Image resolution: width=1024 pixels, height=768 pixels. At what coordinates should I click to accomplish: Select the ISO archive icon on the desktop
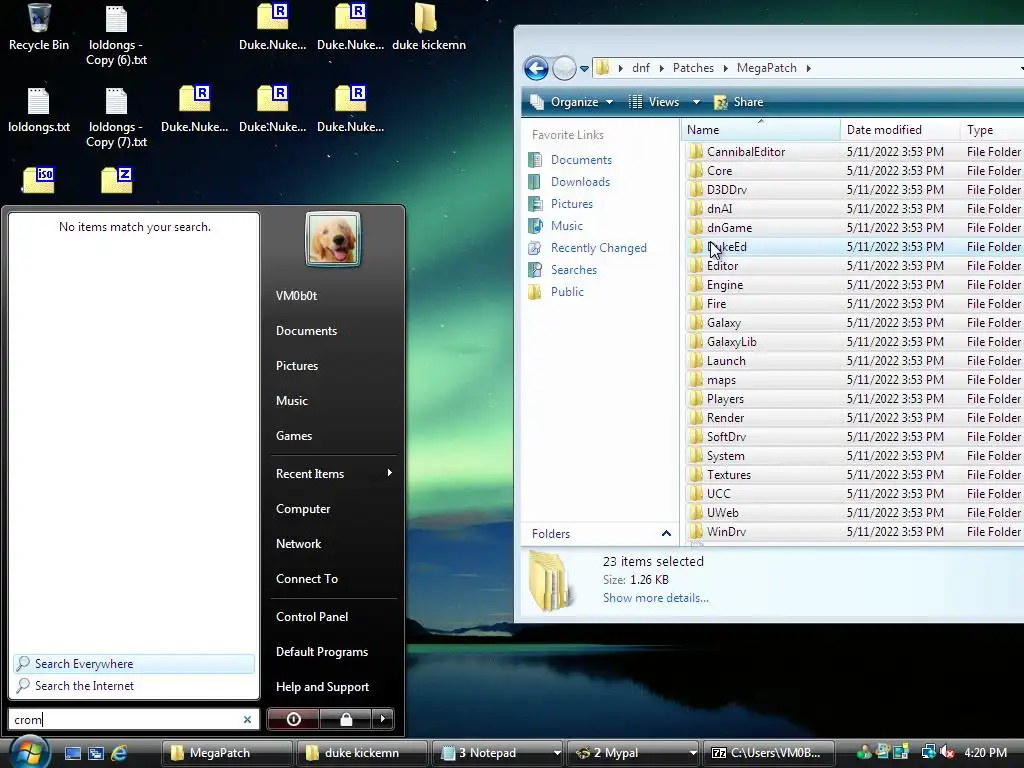click(x=39, y=180)
